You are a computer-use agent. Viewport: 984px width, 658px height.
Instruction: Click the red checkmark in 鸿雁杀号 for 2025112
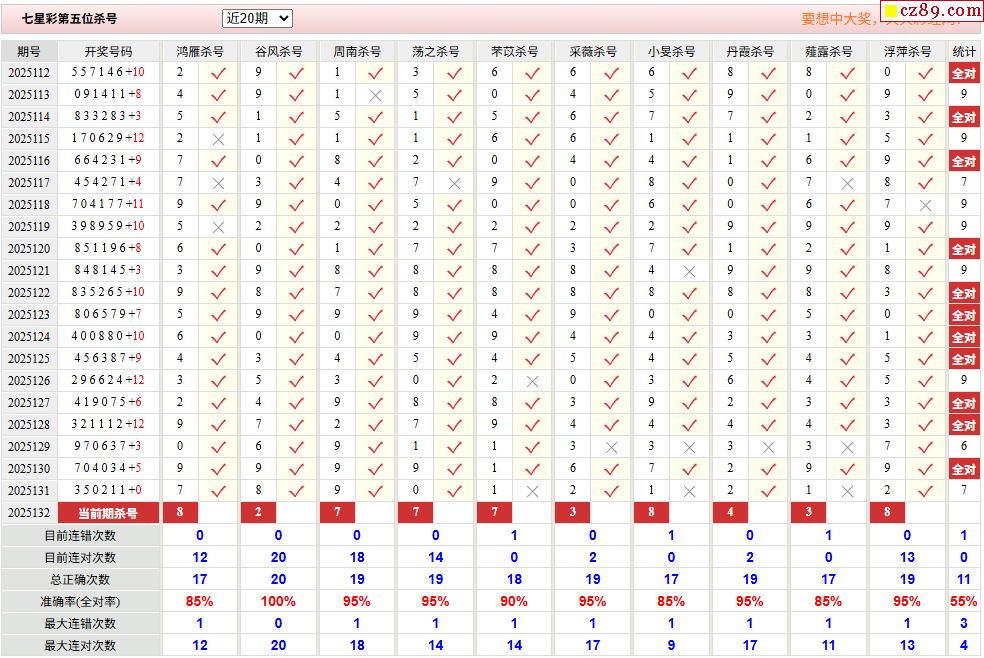click(x=218, y=73)
